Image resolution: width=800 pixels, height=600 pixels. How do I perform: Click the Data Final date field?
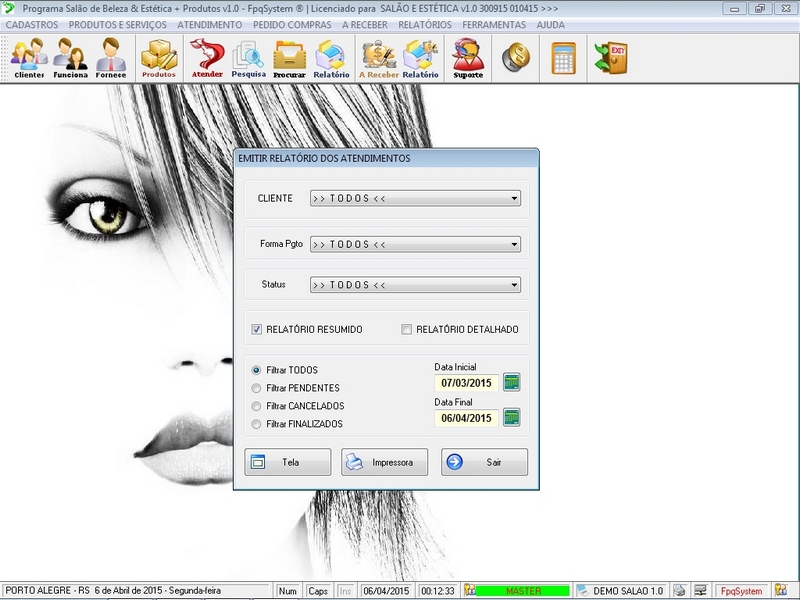tap(466, 418)
